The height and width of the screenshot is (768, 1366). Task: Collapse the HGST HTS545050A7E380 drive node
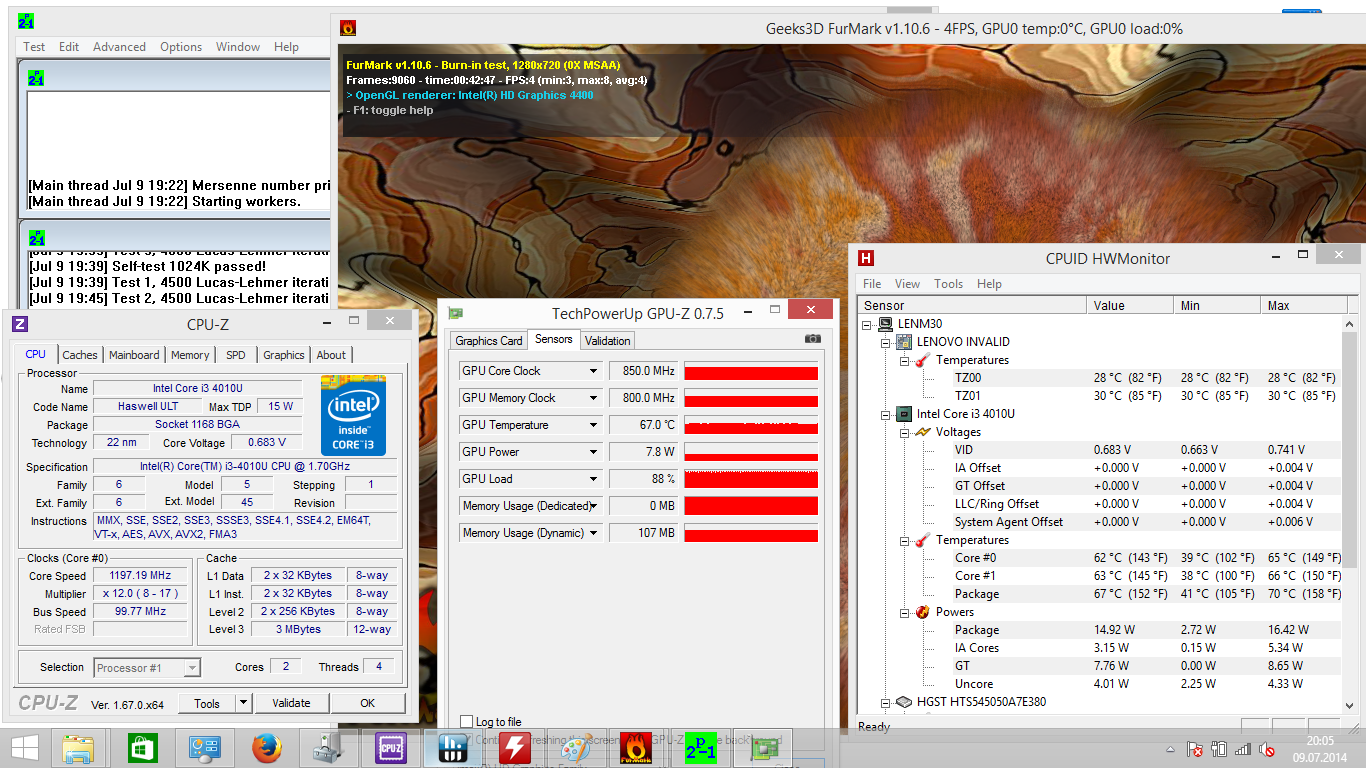point(887,702)
